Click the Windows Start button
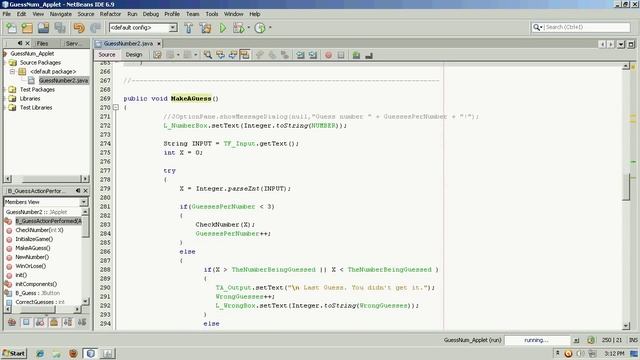Screen dimensions: 640x360 tap(14, 353)
